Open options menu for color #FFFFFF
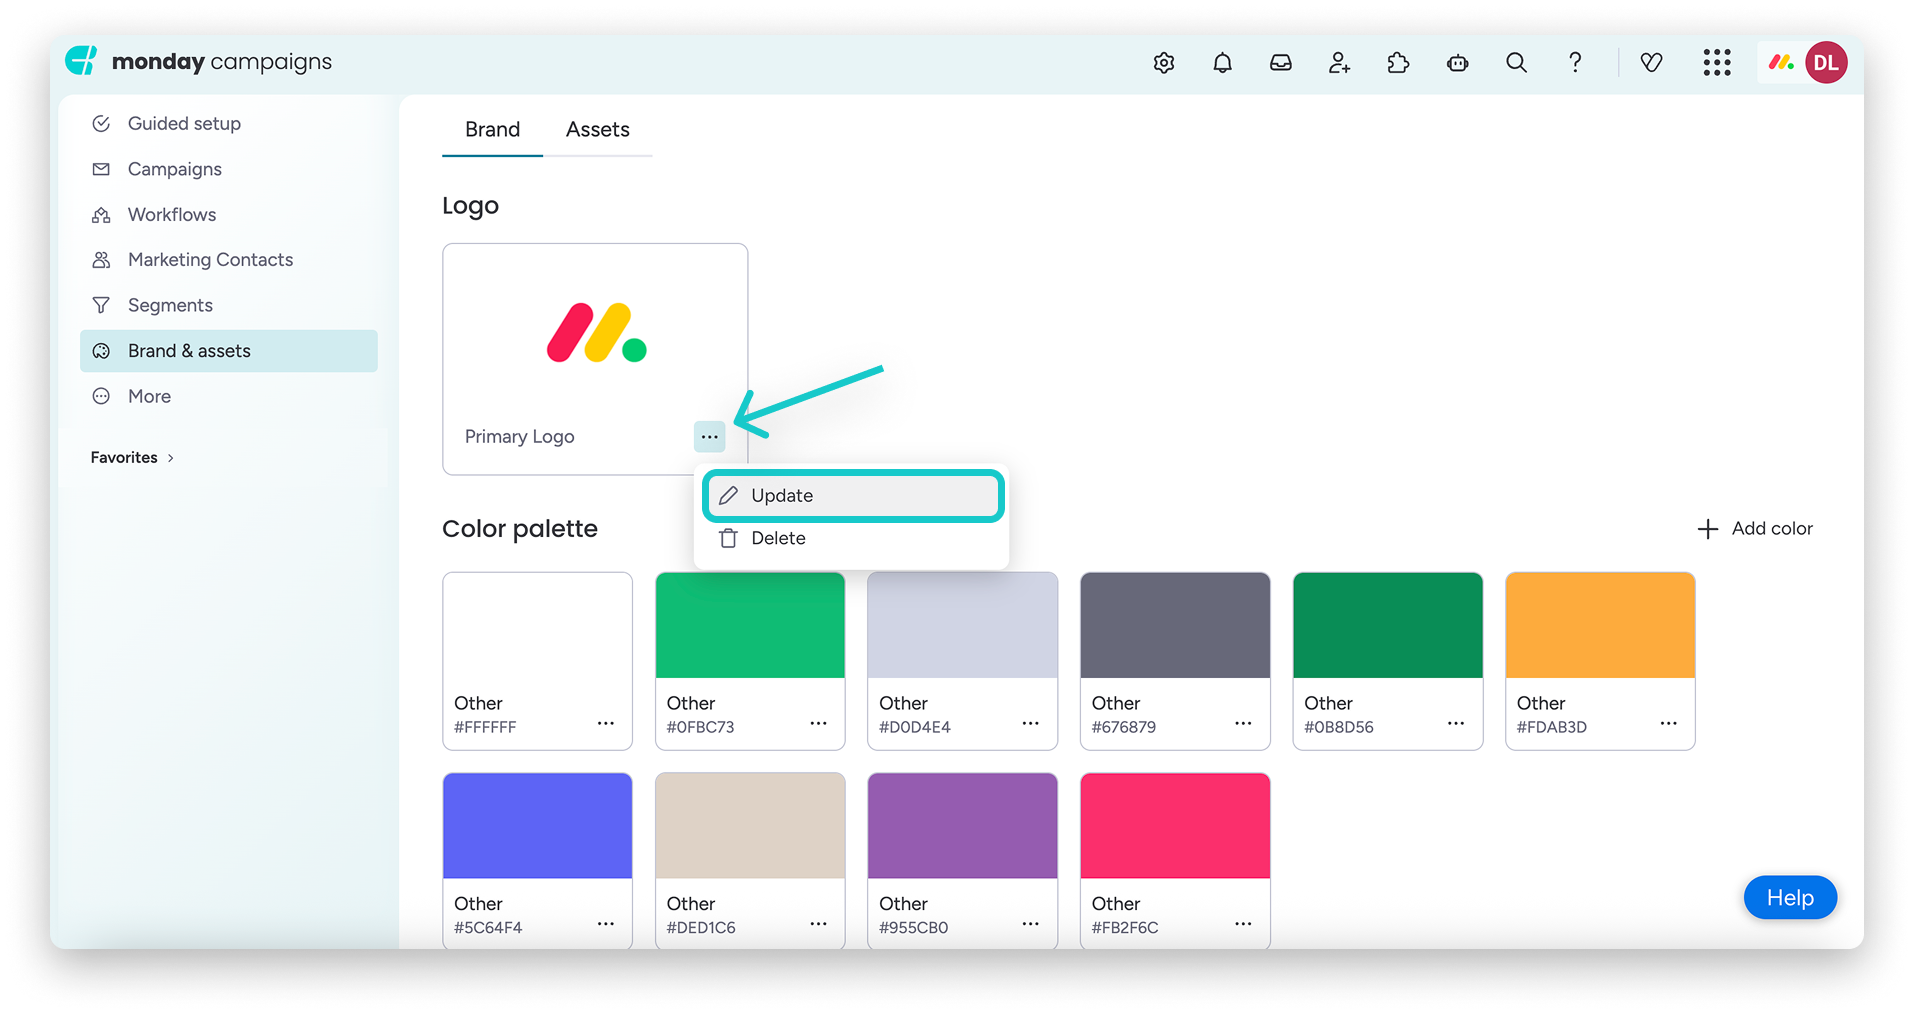 click(606, 723)
